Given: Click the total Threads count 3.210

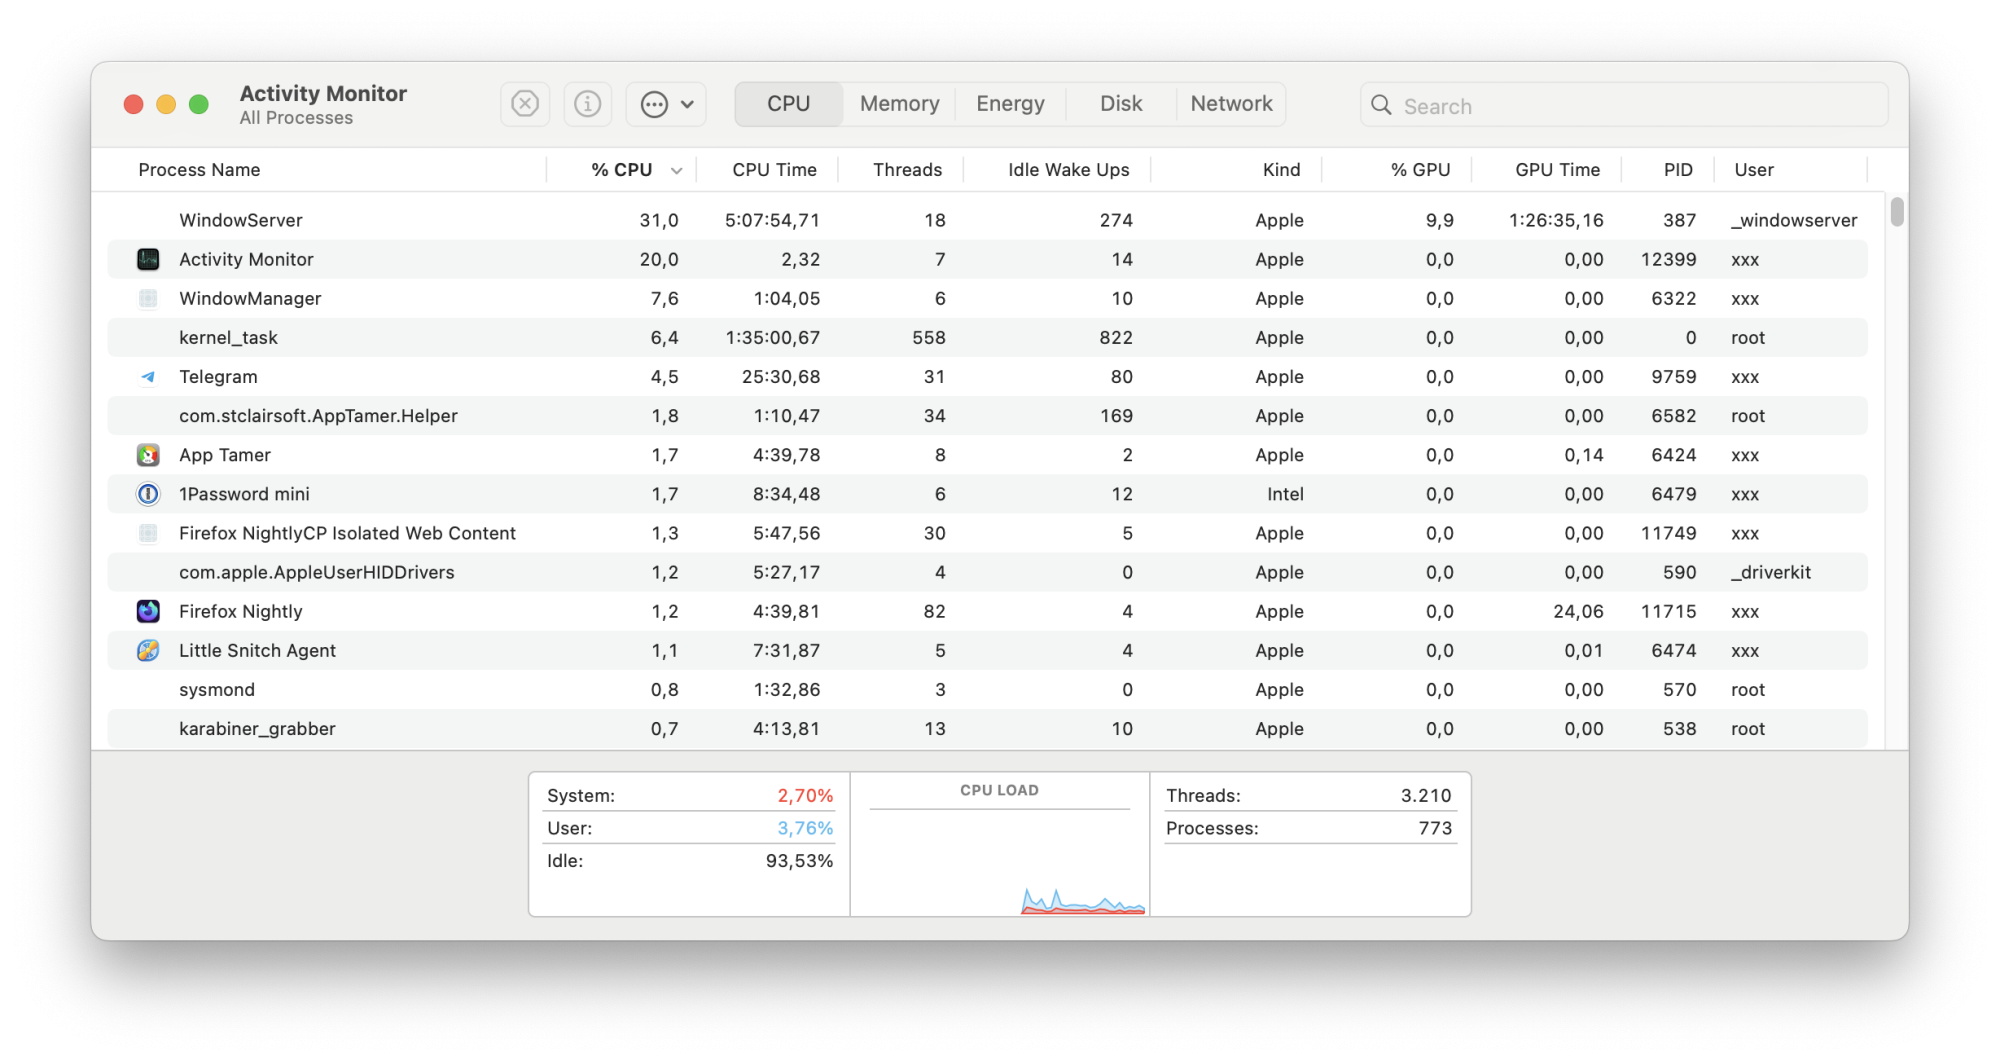Looking at the screenshot, I should click(x=1425, y=796).
